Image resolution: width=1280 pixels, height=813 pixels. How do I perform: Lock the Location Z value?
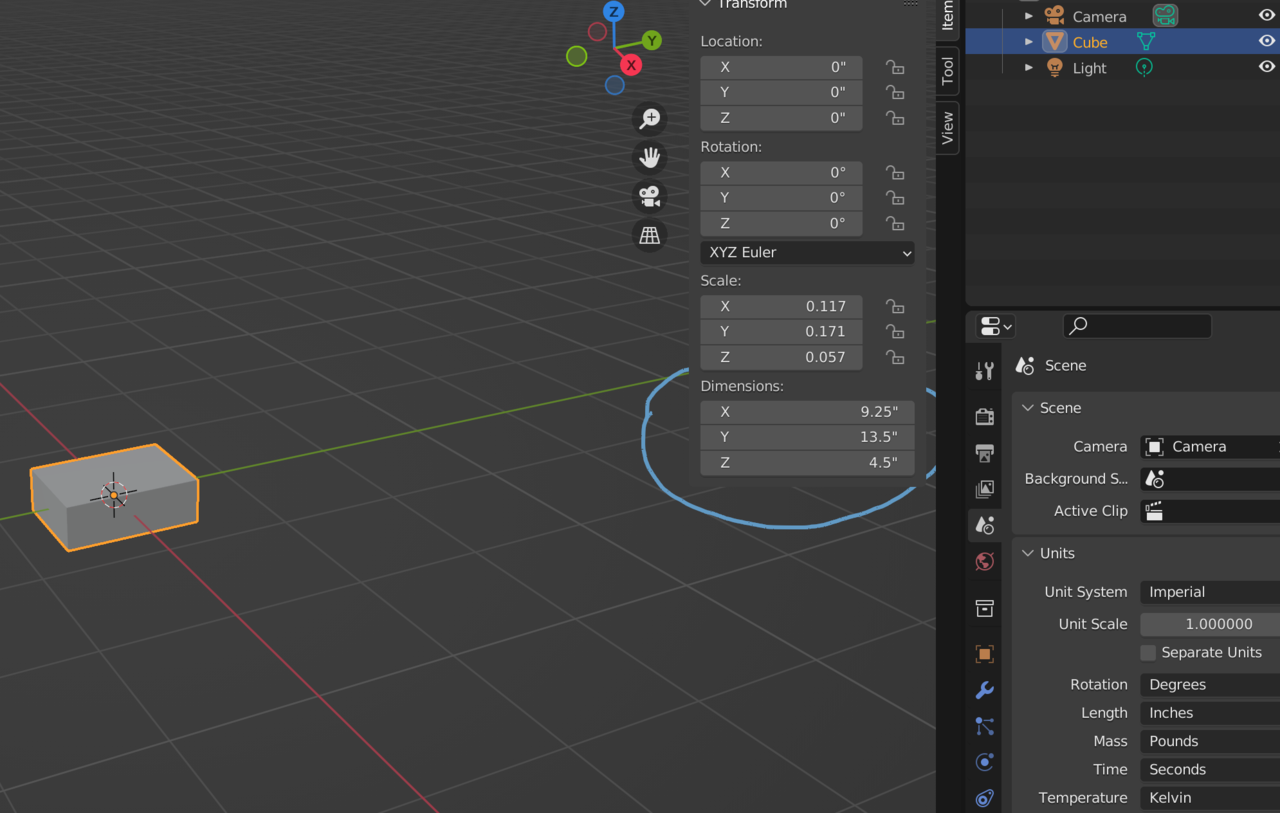click(895, 118)
